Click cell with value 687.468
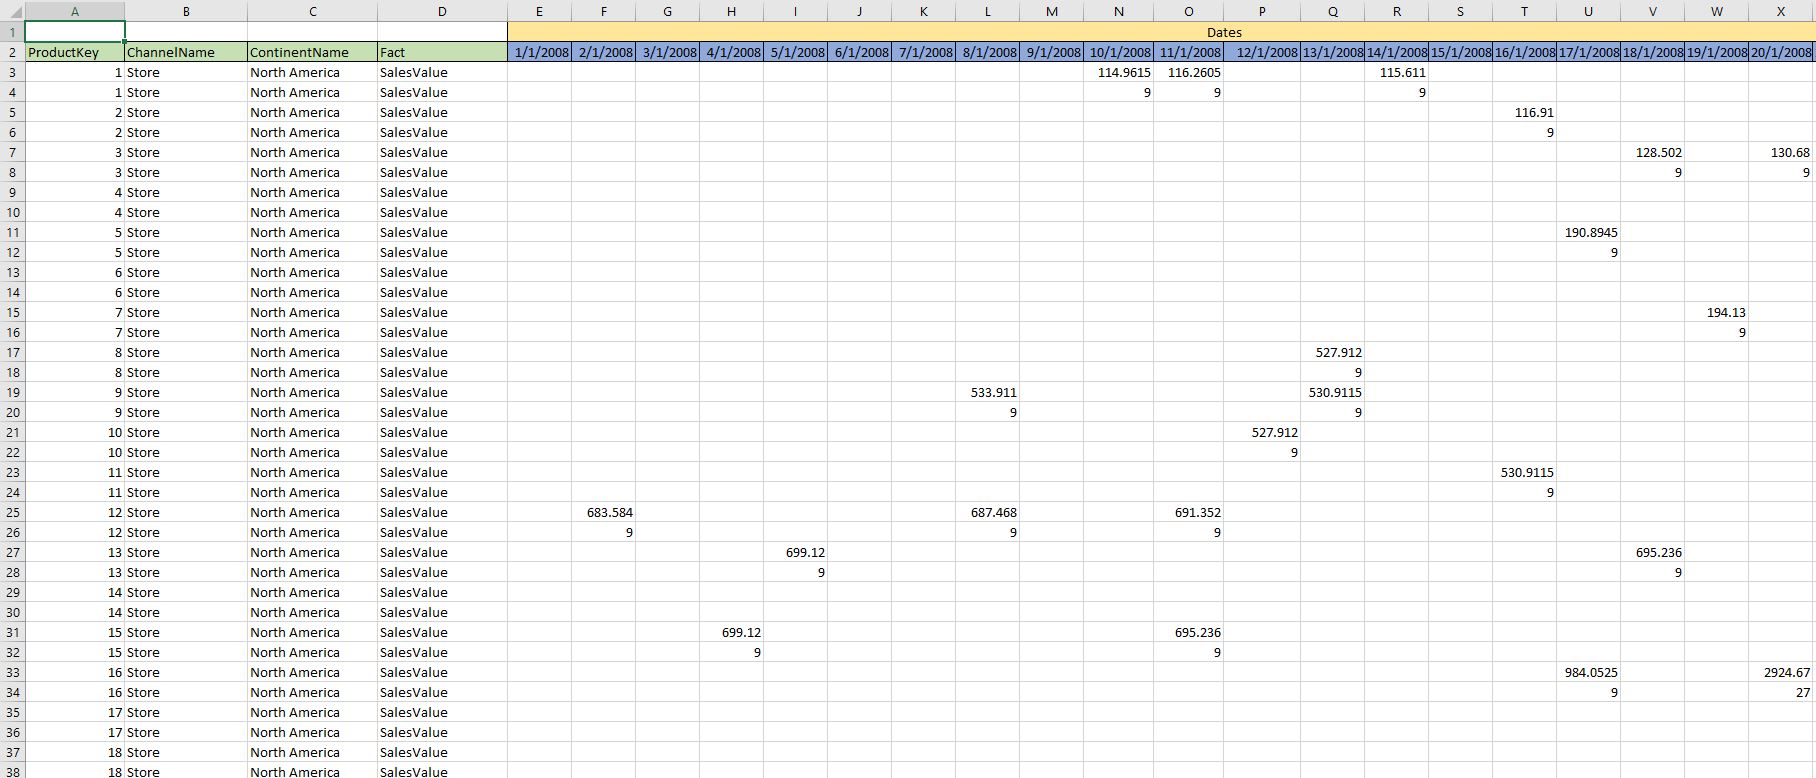1816x778 pixels. [987, 512]
